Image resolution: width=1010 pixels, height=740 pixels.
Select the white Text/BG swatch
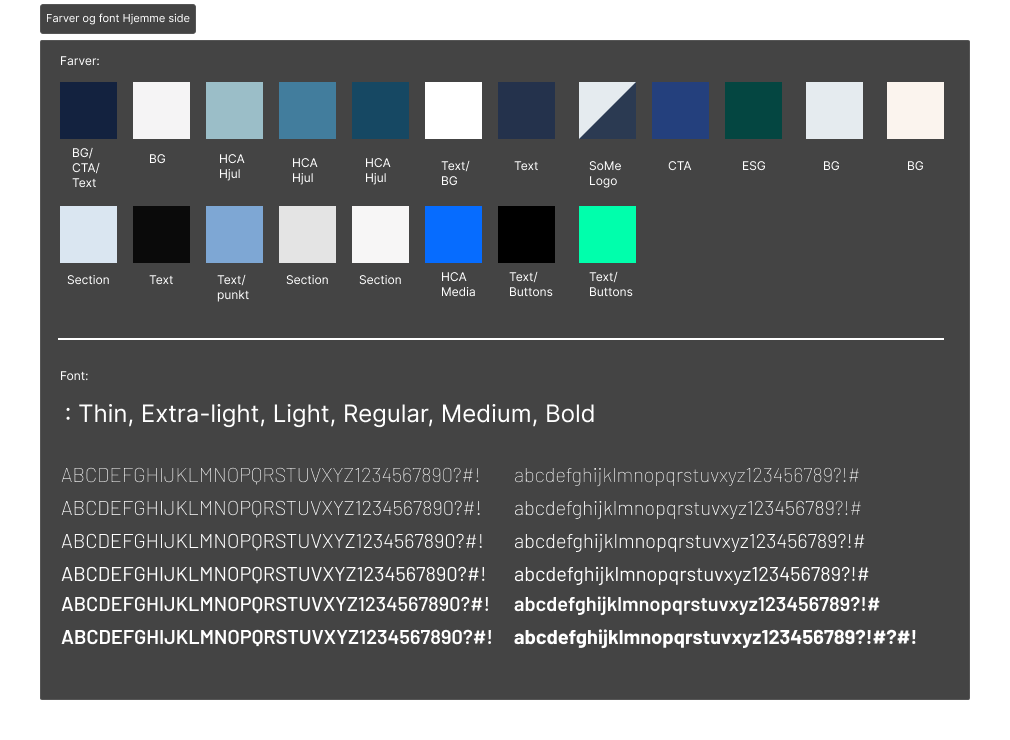coord(453,110)
